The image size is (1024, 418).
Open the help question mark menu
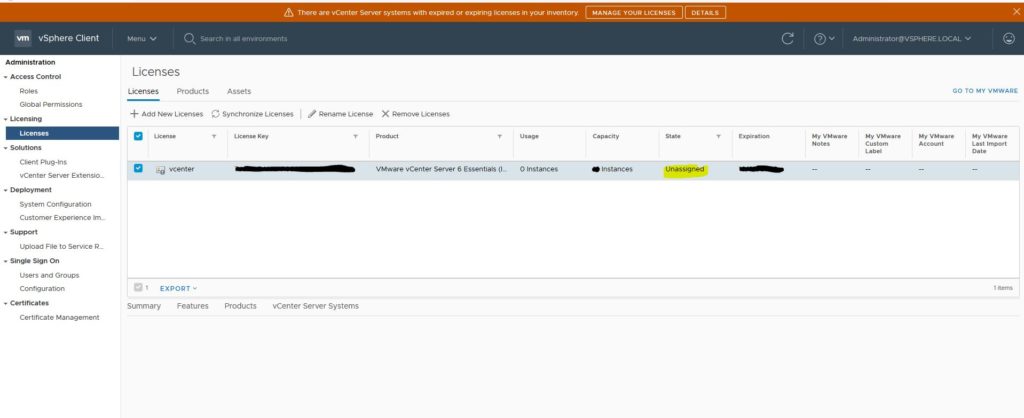pos(824,39)
